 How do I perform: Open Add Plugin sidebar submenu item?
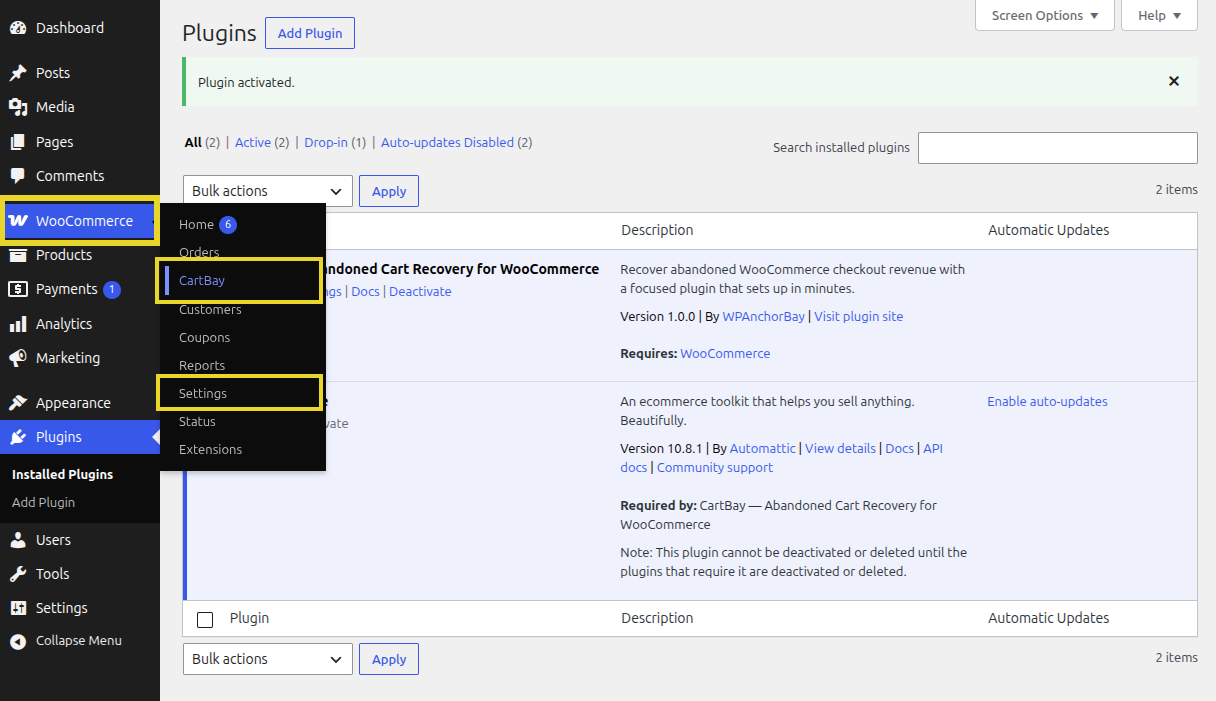[x=44, y=503]
